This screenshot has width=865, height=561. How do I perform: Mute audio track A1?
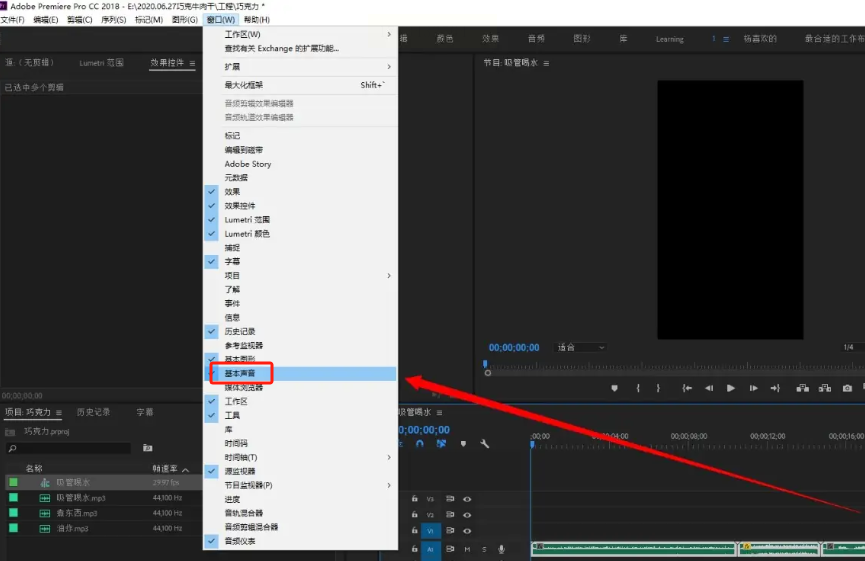pos(467,549)
